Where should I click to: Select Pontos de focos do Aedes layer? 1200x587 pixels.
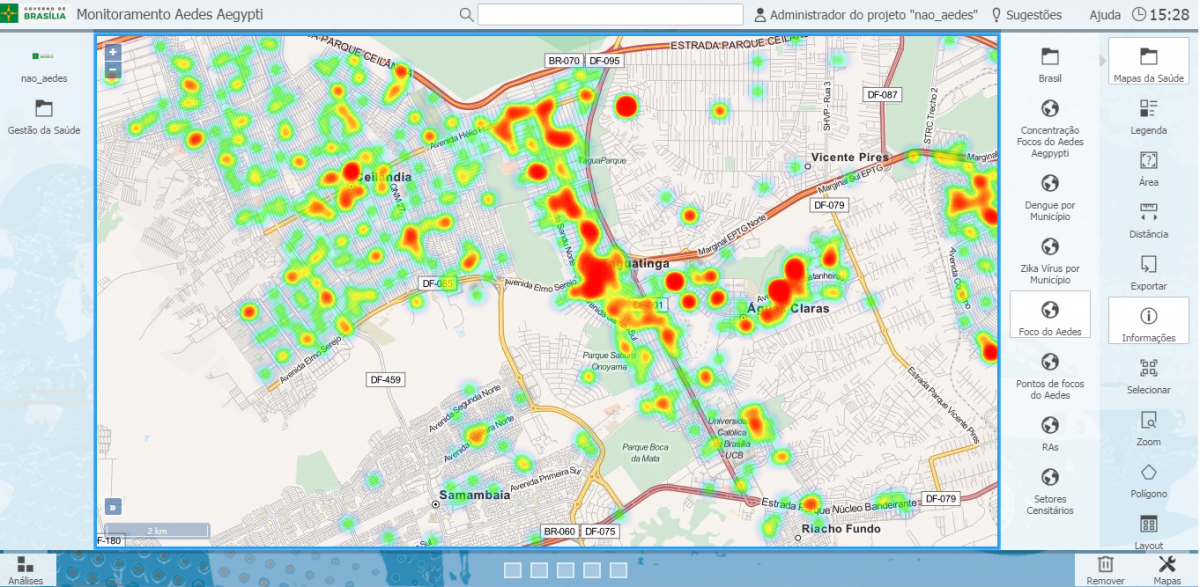[1050, 376]
